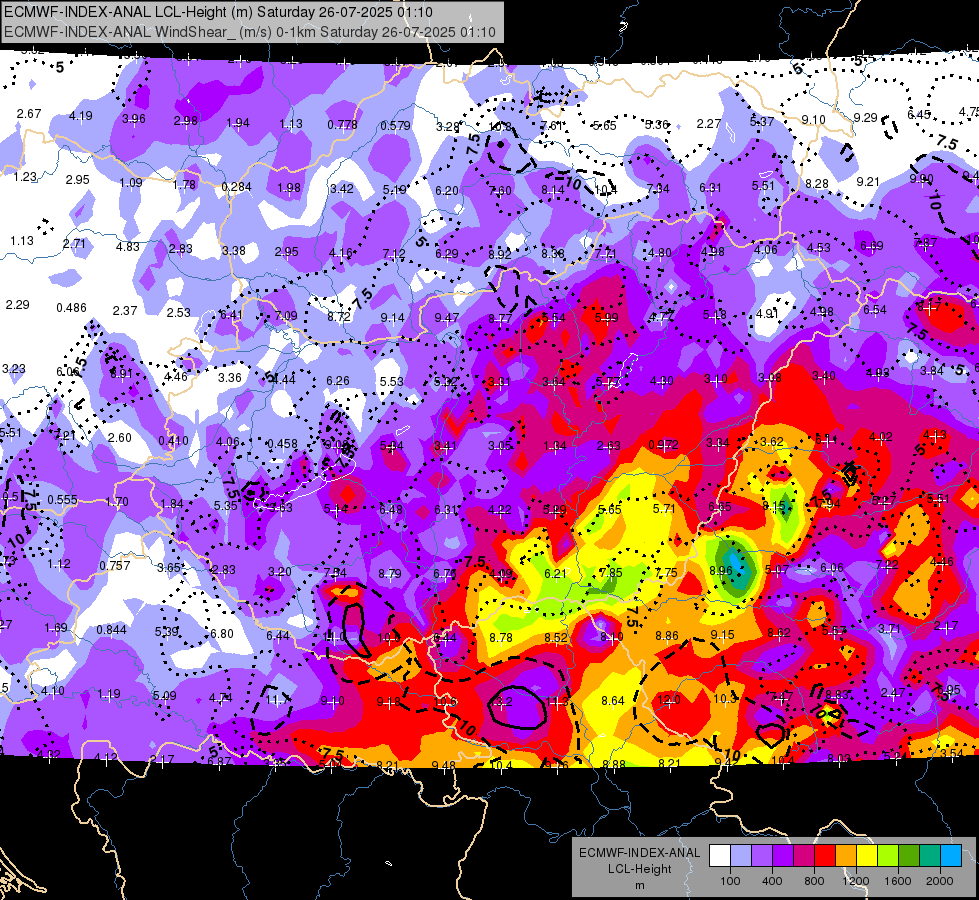Click the wind shear value 0.284
The image size is (979, 900).
coord(237,187)
